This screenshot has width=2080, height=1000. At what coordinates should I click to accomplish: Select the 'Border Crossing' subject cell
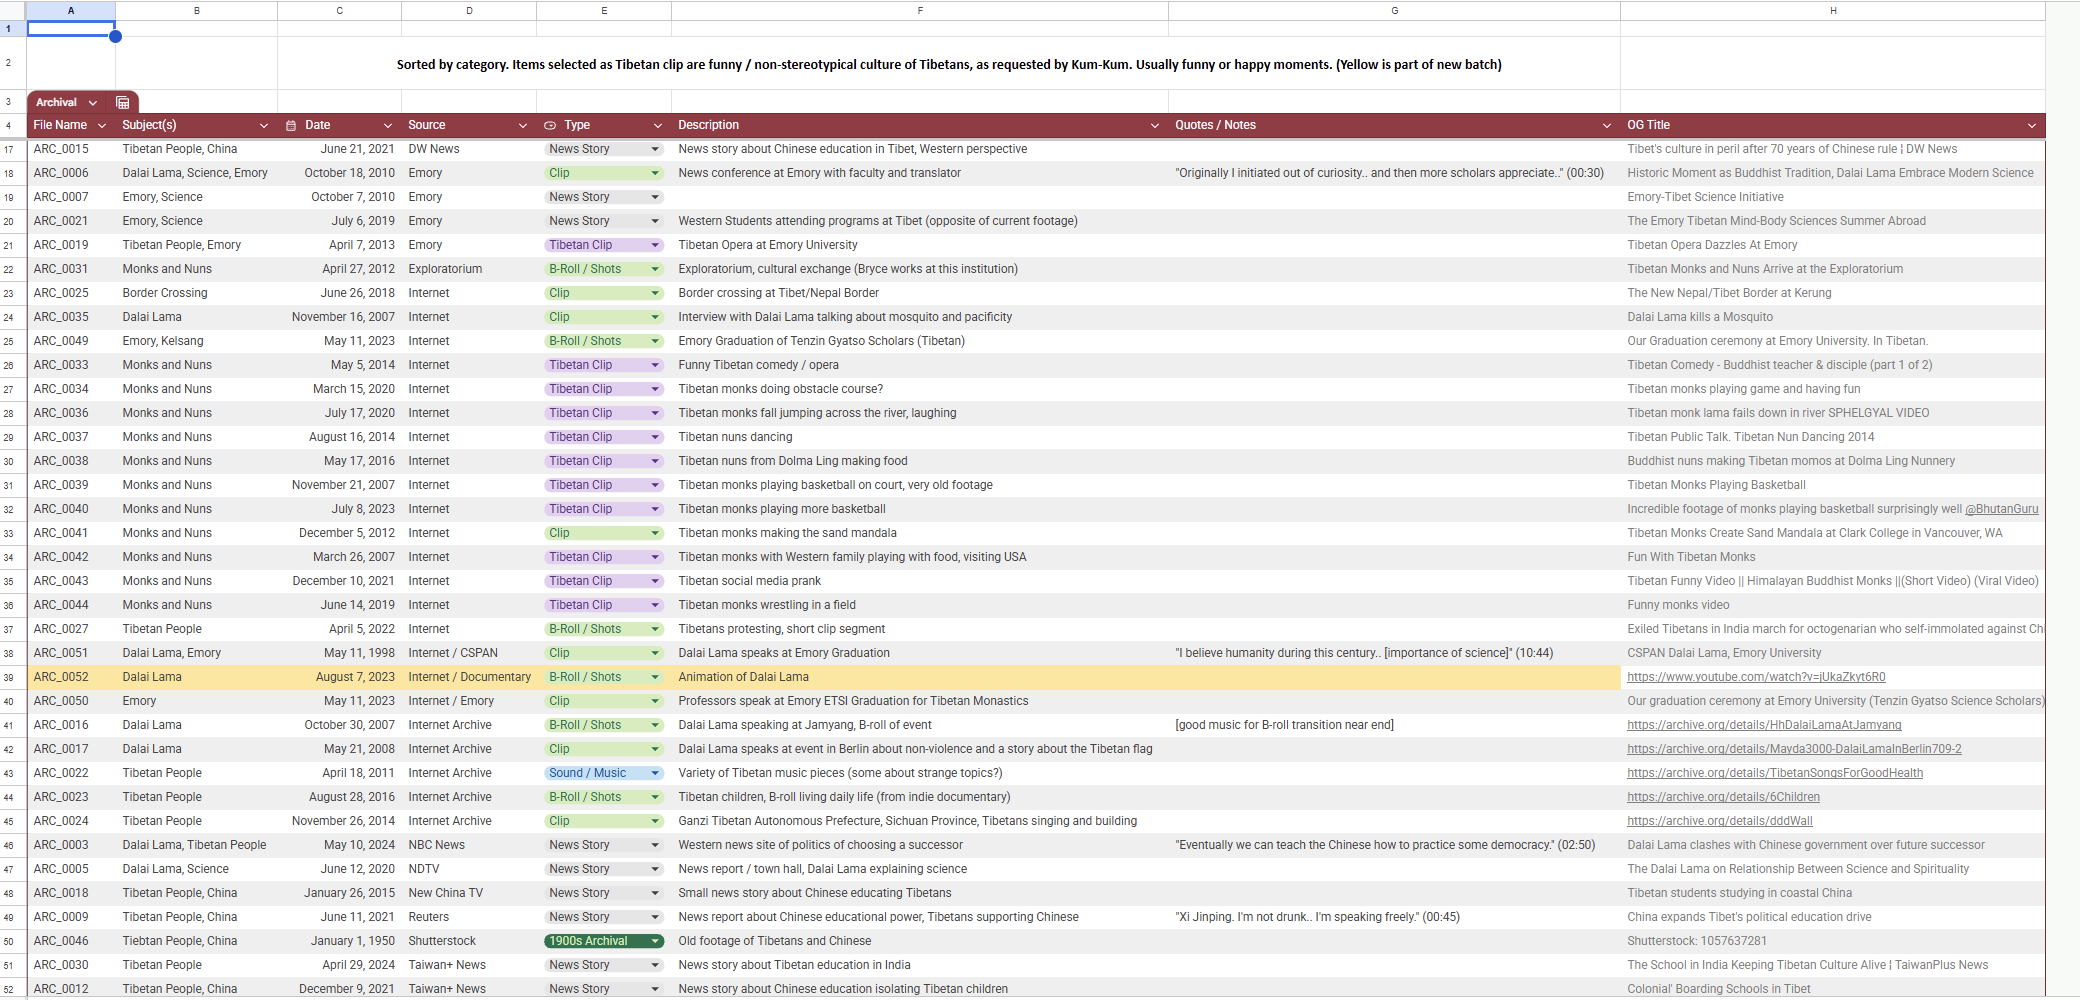[x=196, y=293]
